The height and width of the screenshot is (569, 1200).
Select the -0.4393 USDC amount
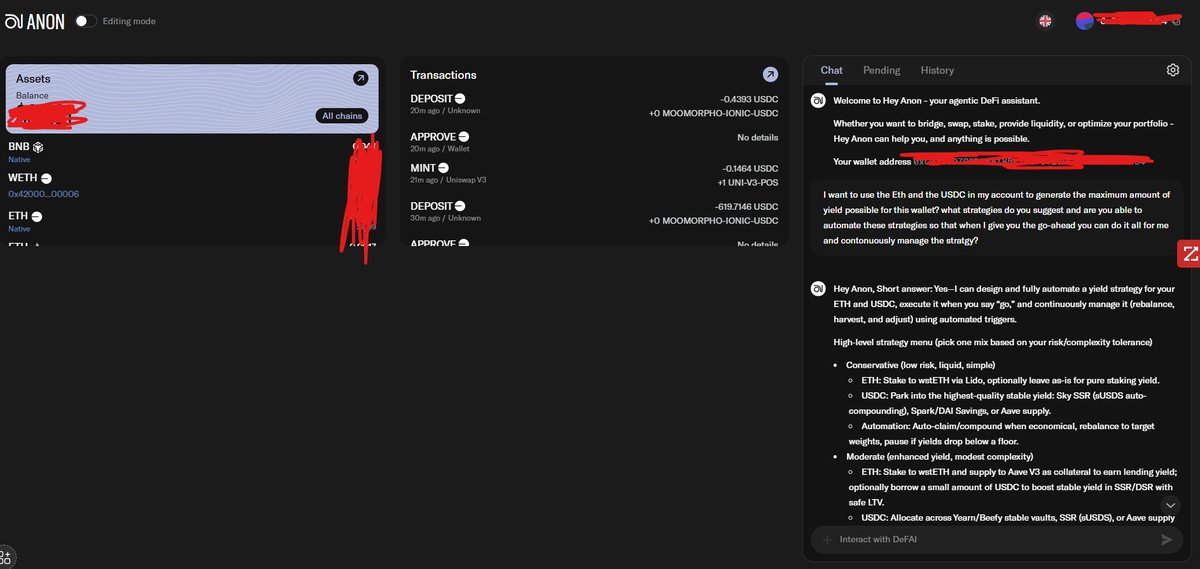749,99
